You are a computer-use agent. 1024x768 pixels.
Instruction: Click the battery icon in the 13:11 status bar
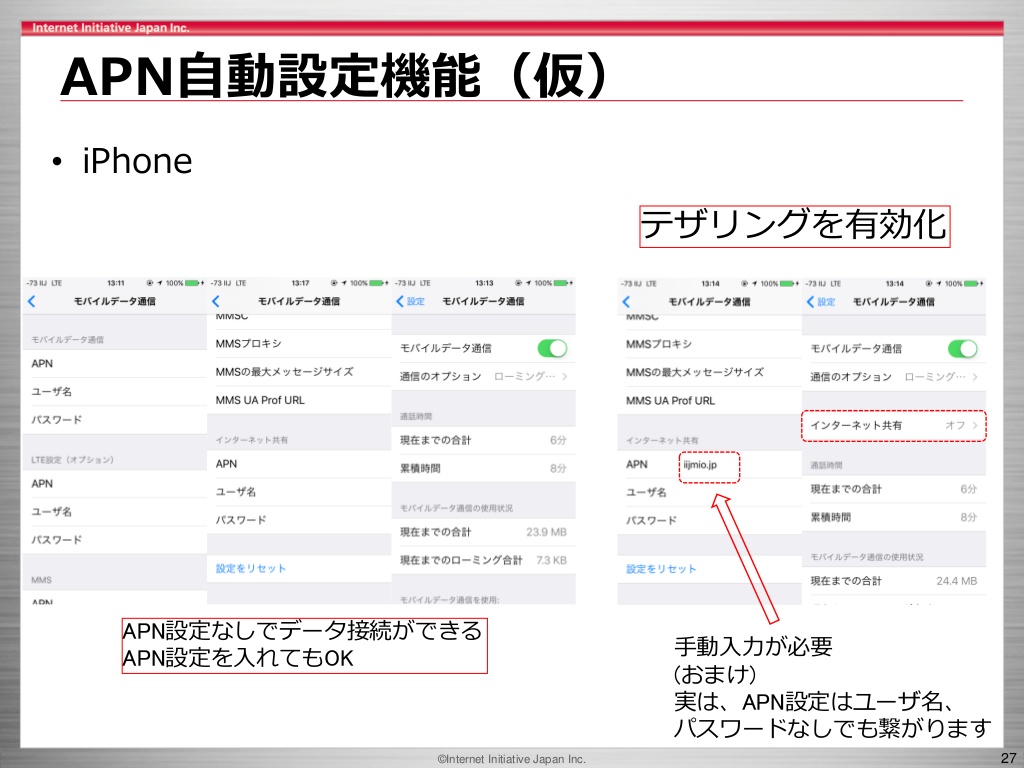pos(193,283)
